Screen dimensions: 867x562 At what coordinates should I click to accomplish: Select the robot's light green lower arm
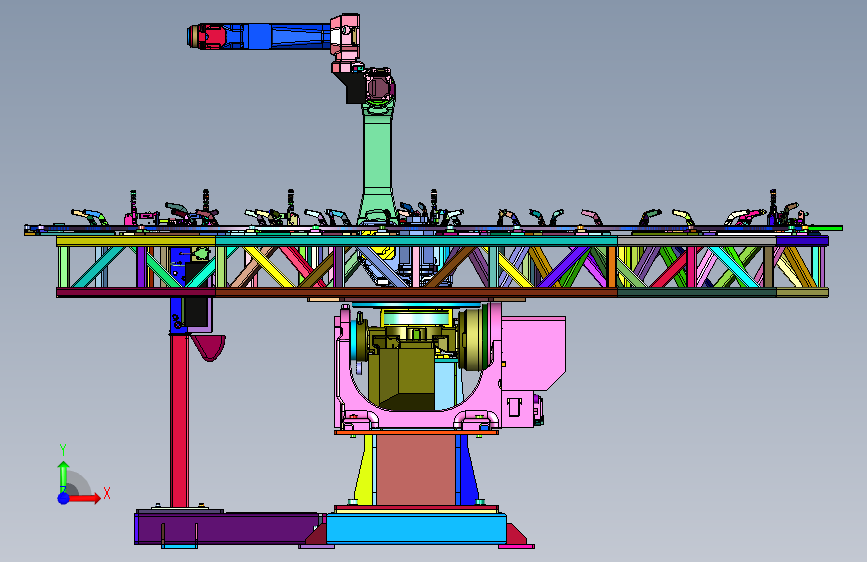click(378, 164)
